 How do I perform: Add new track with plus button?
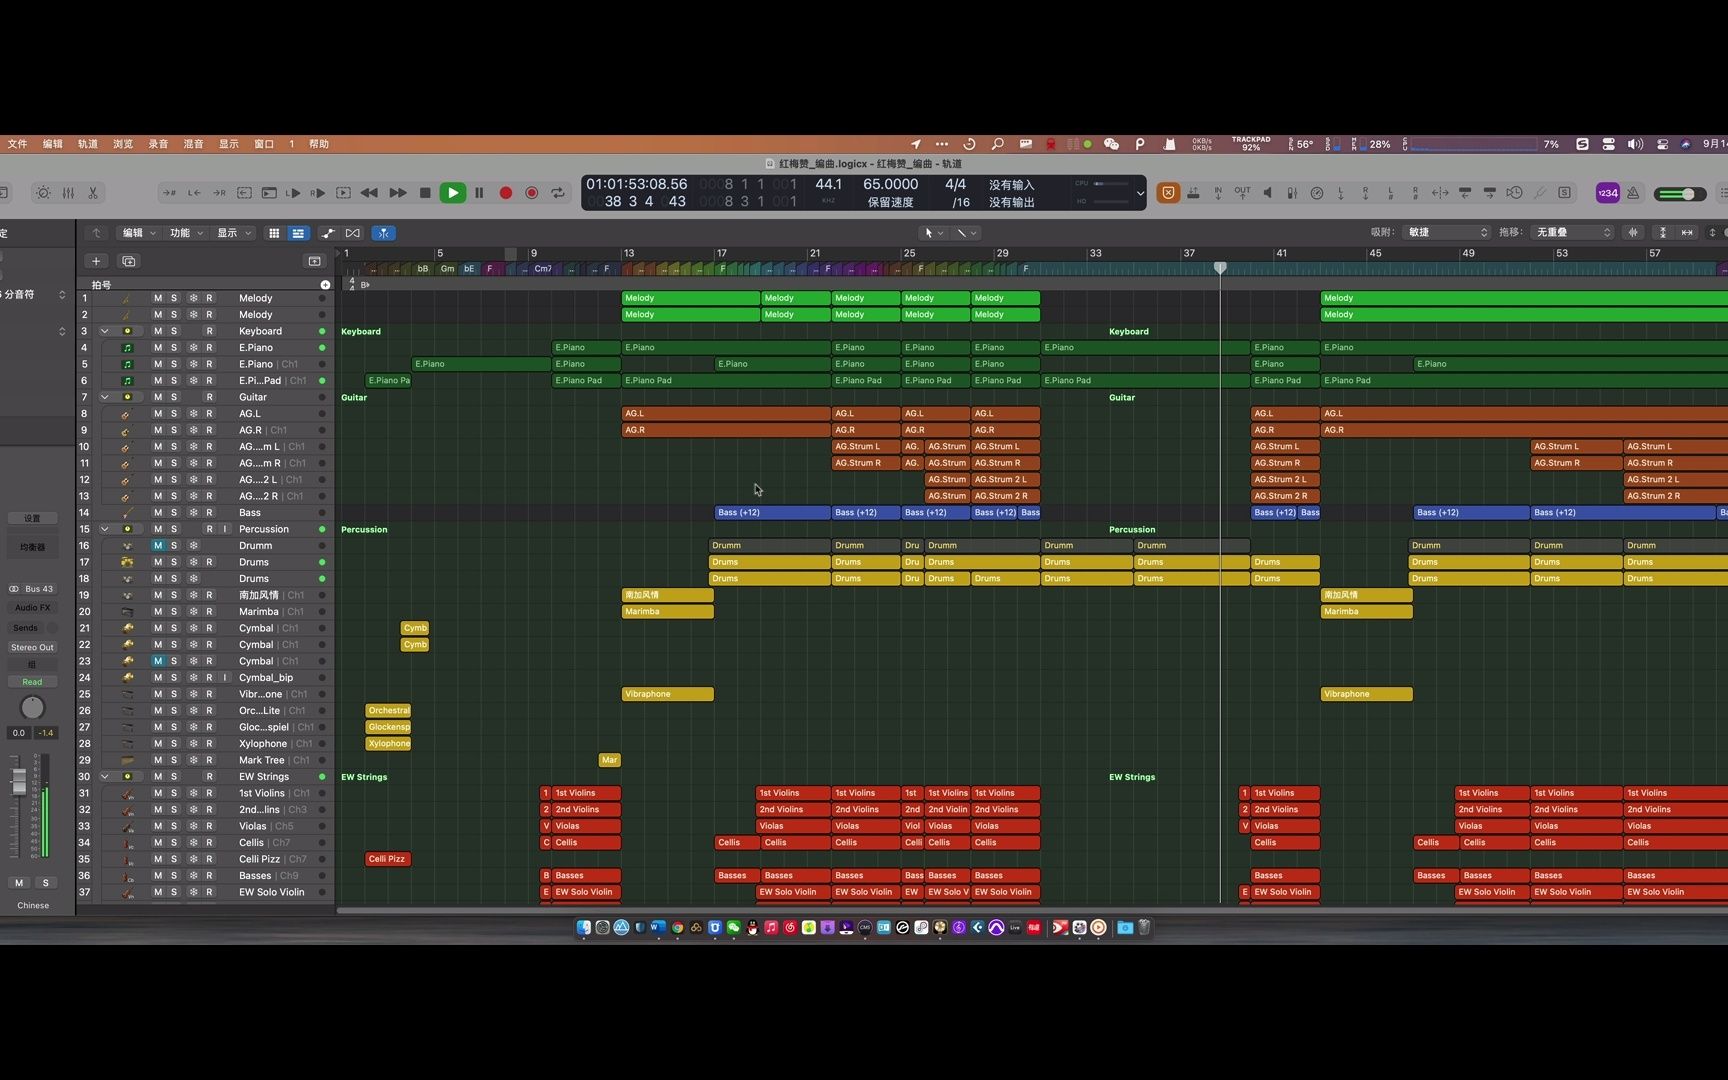96,261
